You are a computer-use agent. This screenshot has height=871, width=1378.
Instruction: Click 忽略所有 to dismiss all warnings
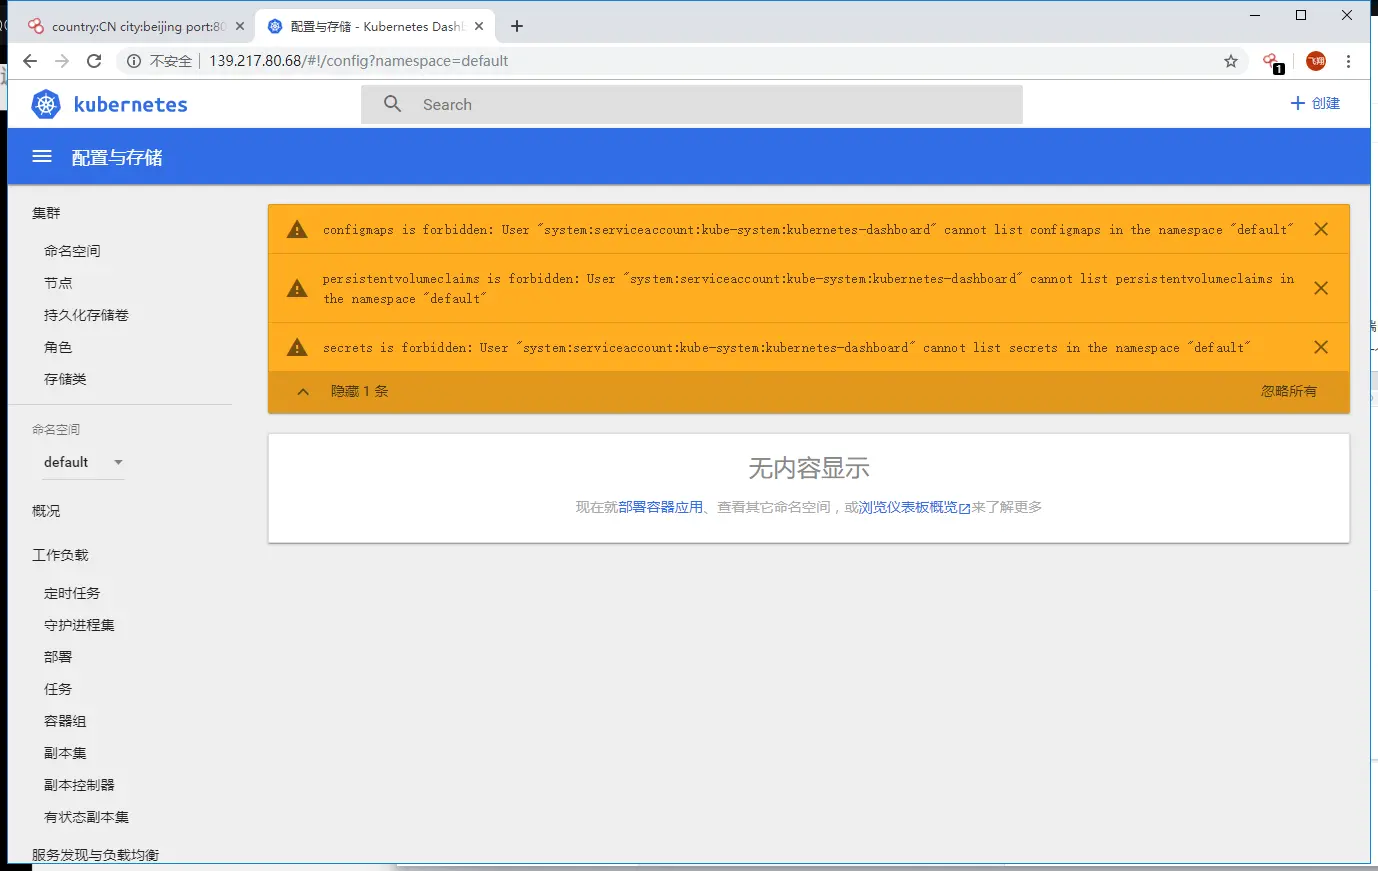click(x=1289, y=391)
